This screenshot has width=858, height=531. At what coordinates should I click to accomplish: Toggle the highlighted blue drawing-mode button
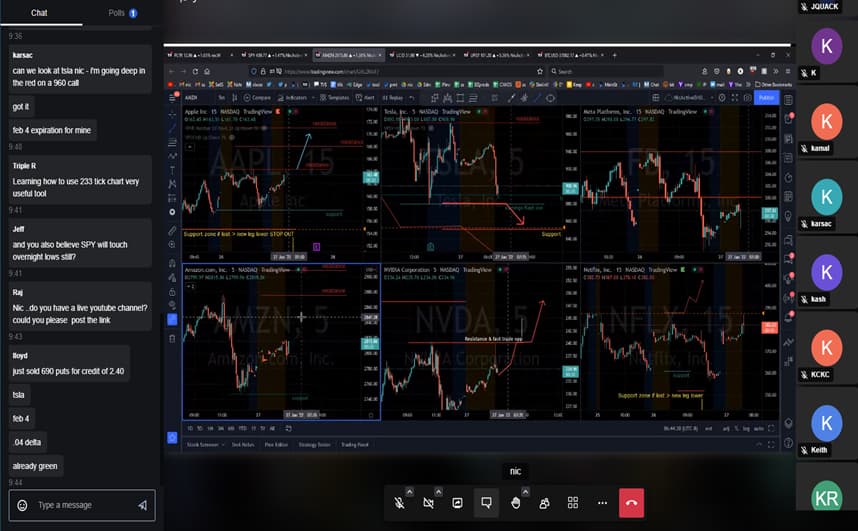click(x=172, y=320)
